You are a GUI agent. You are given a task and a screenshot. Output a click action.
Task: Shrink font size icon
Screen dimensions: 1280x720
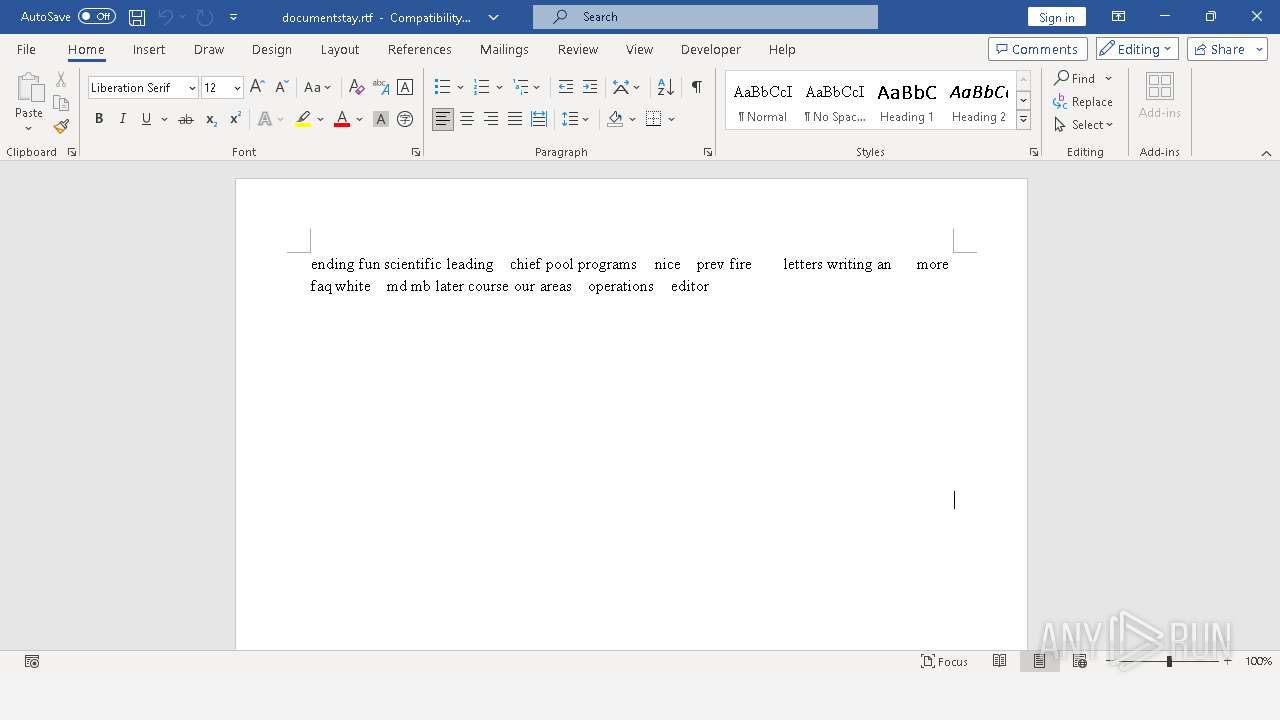(281, 87)
